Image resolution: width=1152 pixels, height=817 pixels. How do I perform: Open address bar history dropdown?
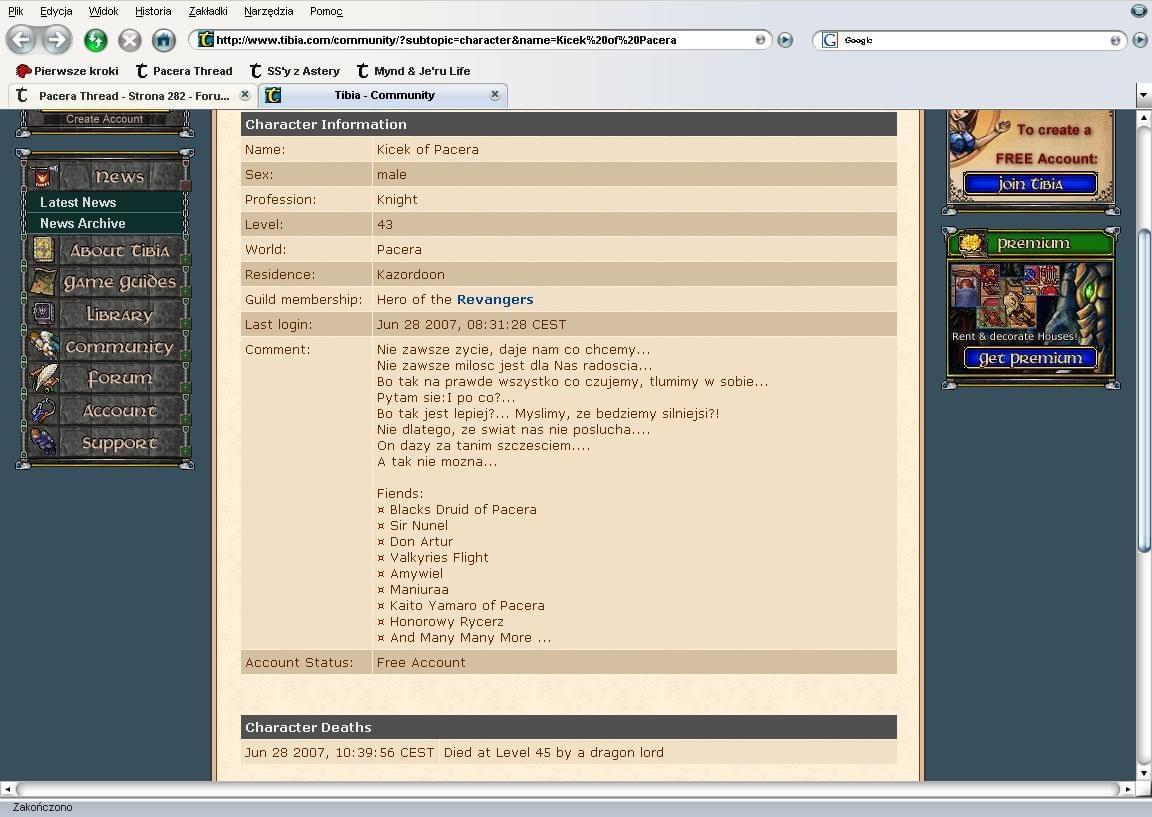(x=760, y=40)
